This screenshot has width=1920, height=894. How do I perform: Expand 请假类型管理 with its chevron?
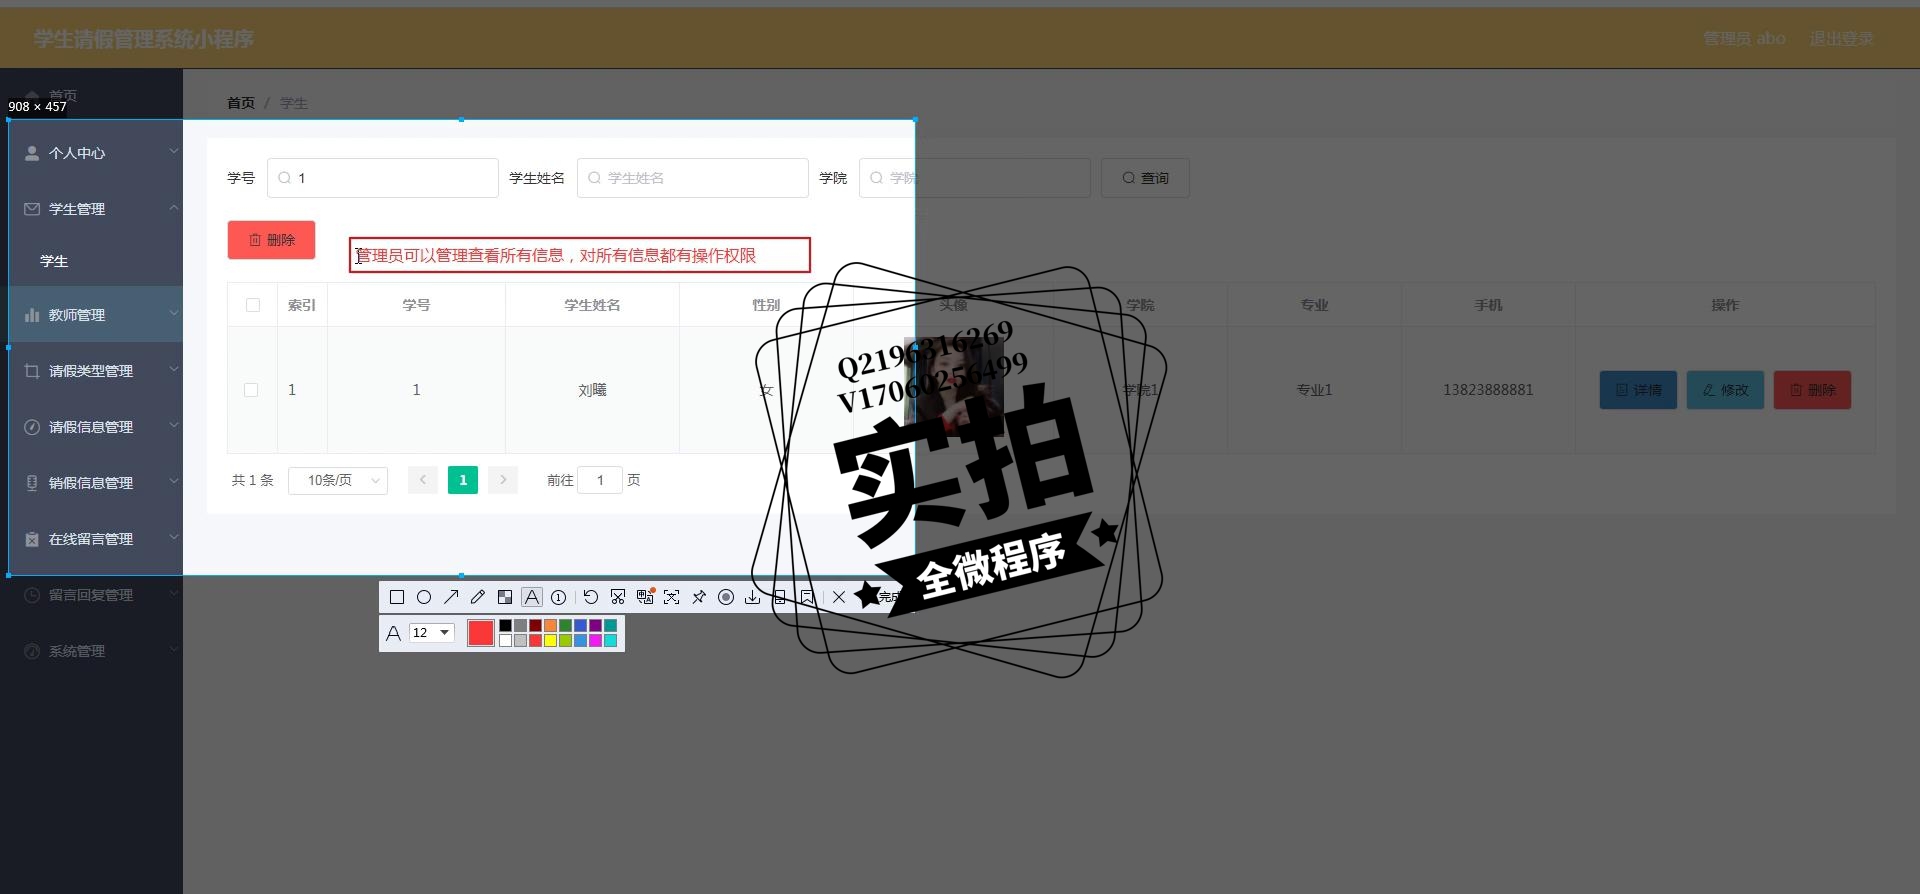[x=173, y=370]
